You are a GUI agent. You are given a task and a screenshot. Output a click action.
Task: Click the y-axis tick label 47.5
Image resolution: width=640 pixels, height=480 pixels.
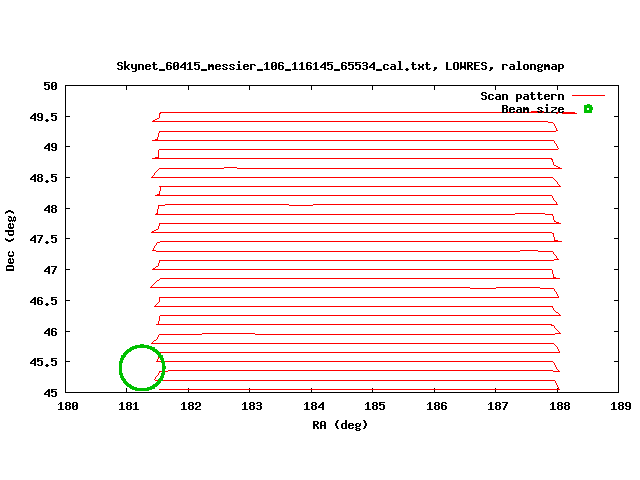tap(43, 239)
